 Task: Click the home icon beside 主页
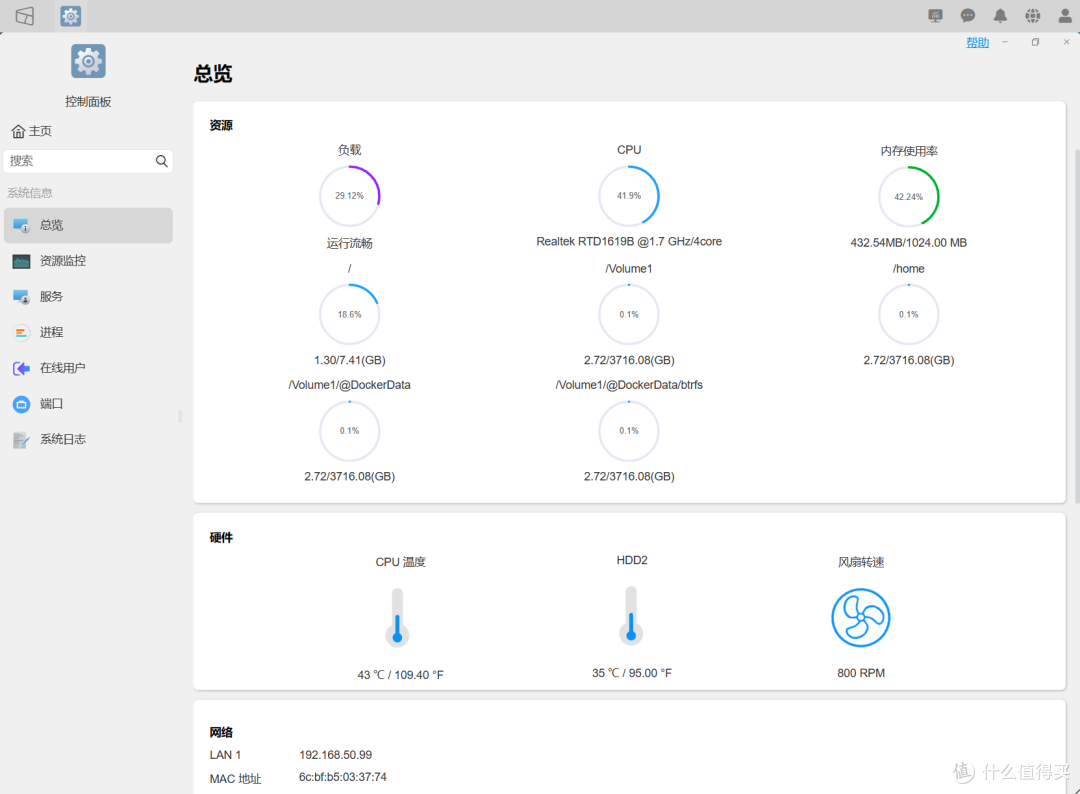coord(19,131)
